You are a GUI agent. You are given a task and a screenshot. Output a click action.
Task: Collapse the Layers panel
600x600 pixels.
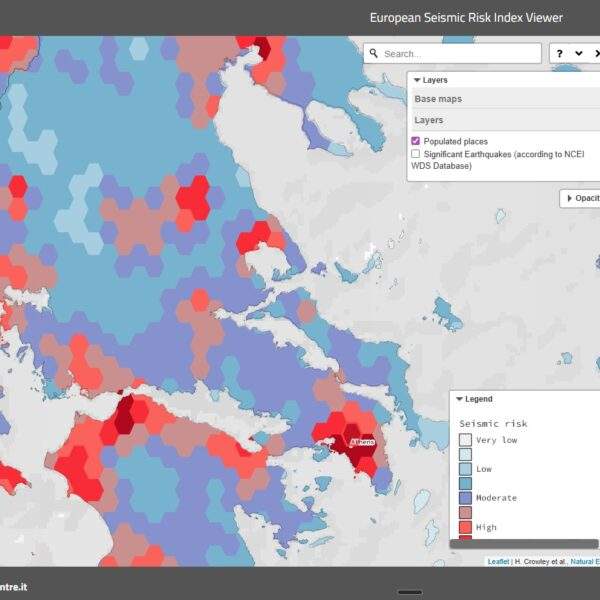pyautogui.click(x=416, y=80)
